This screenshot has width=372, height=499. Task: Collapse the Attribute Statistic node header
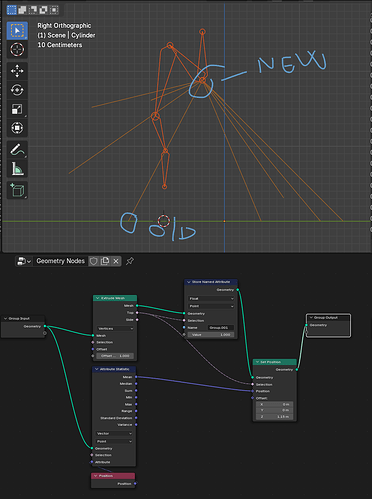(x=96, y=369)
